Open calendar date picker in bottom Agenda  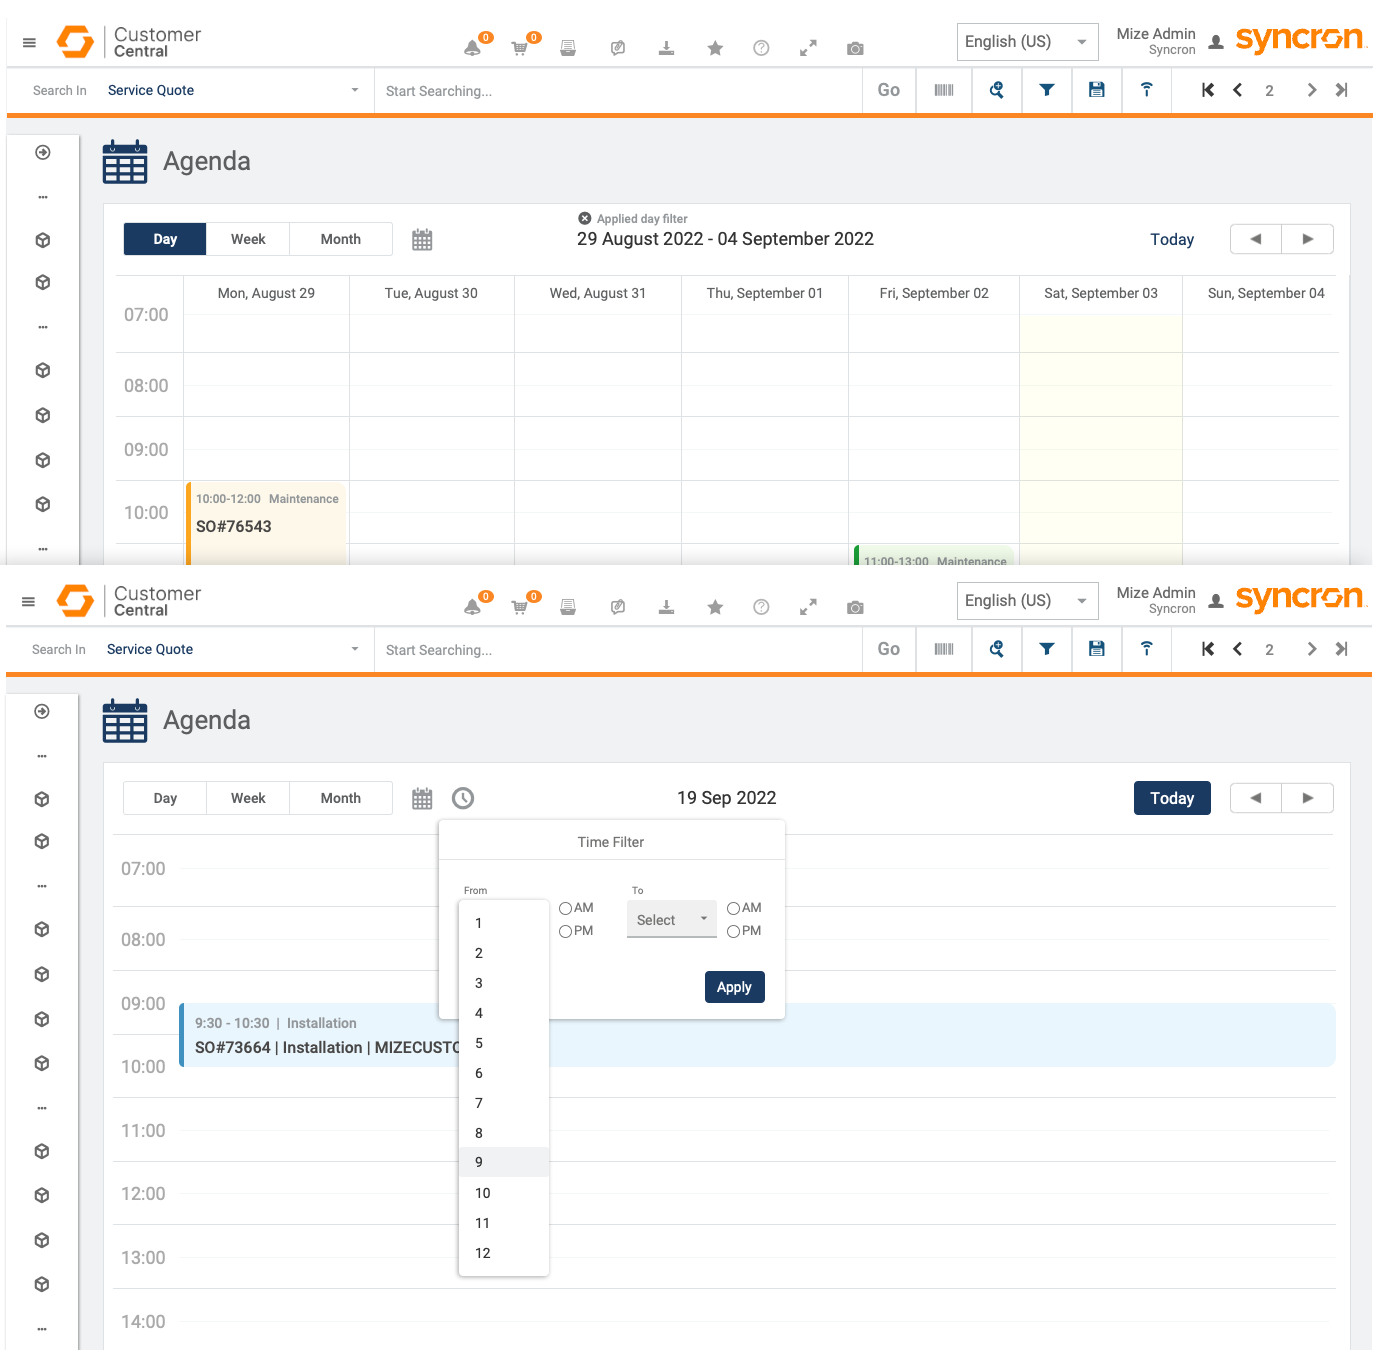pos(422,799)
